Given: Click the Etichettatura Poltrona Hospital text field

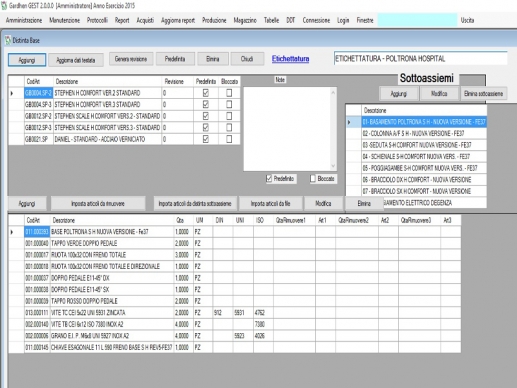Looking at the screenshot, I should point(420,59).
